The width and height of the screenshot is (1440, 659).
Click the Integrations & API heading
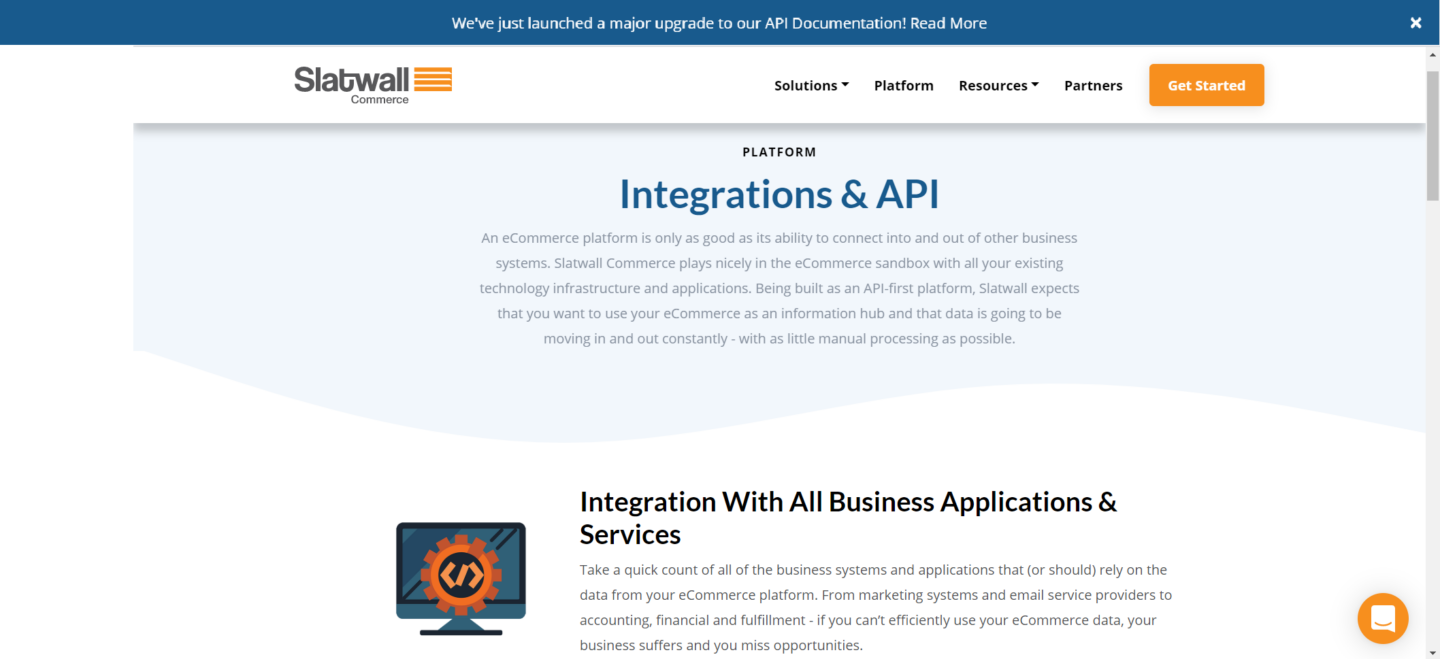tap(779, 194)
